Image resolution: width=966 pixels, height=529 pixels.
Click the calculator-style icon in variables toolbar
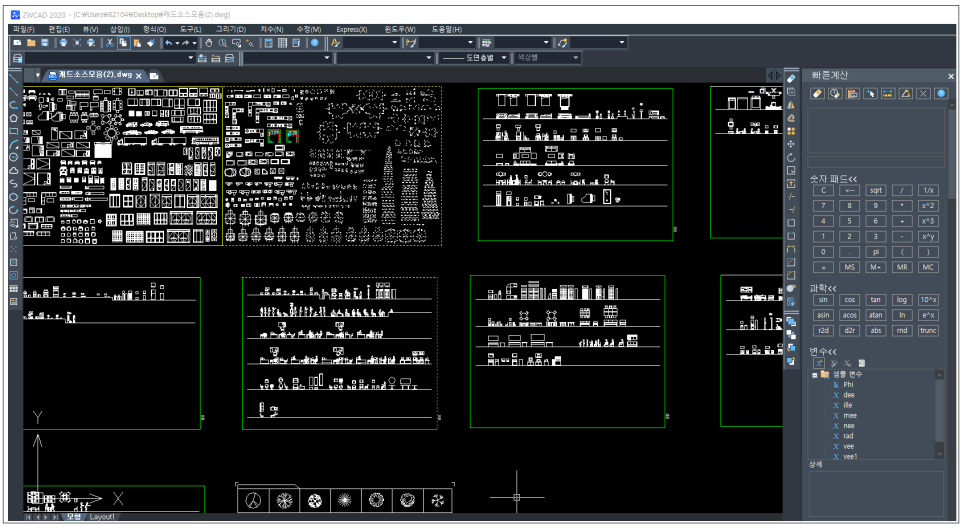pyautogui.click(x=862, y=363)
